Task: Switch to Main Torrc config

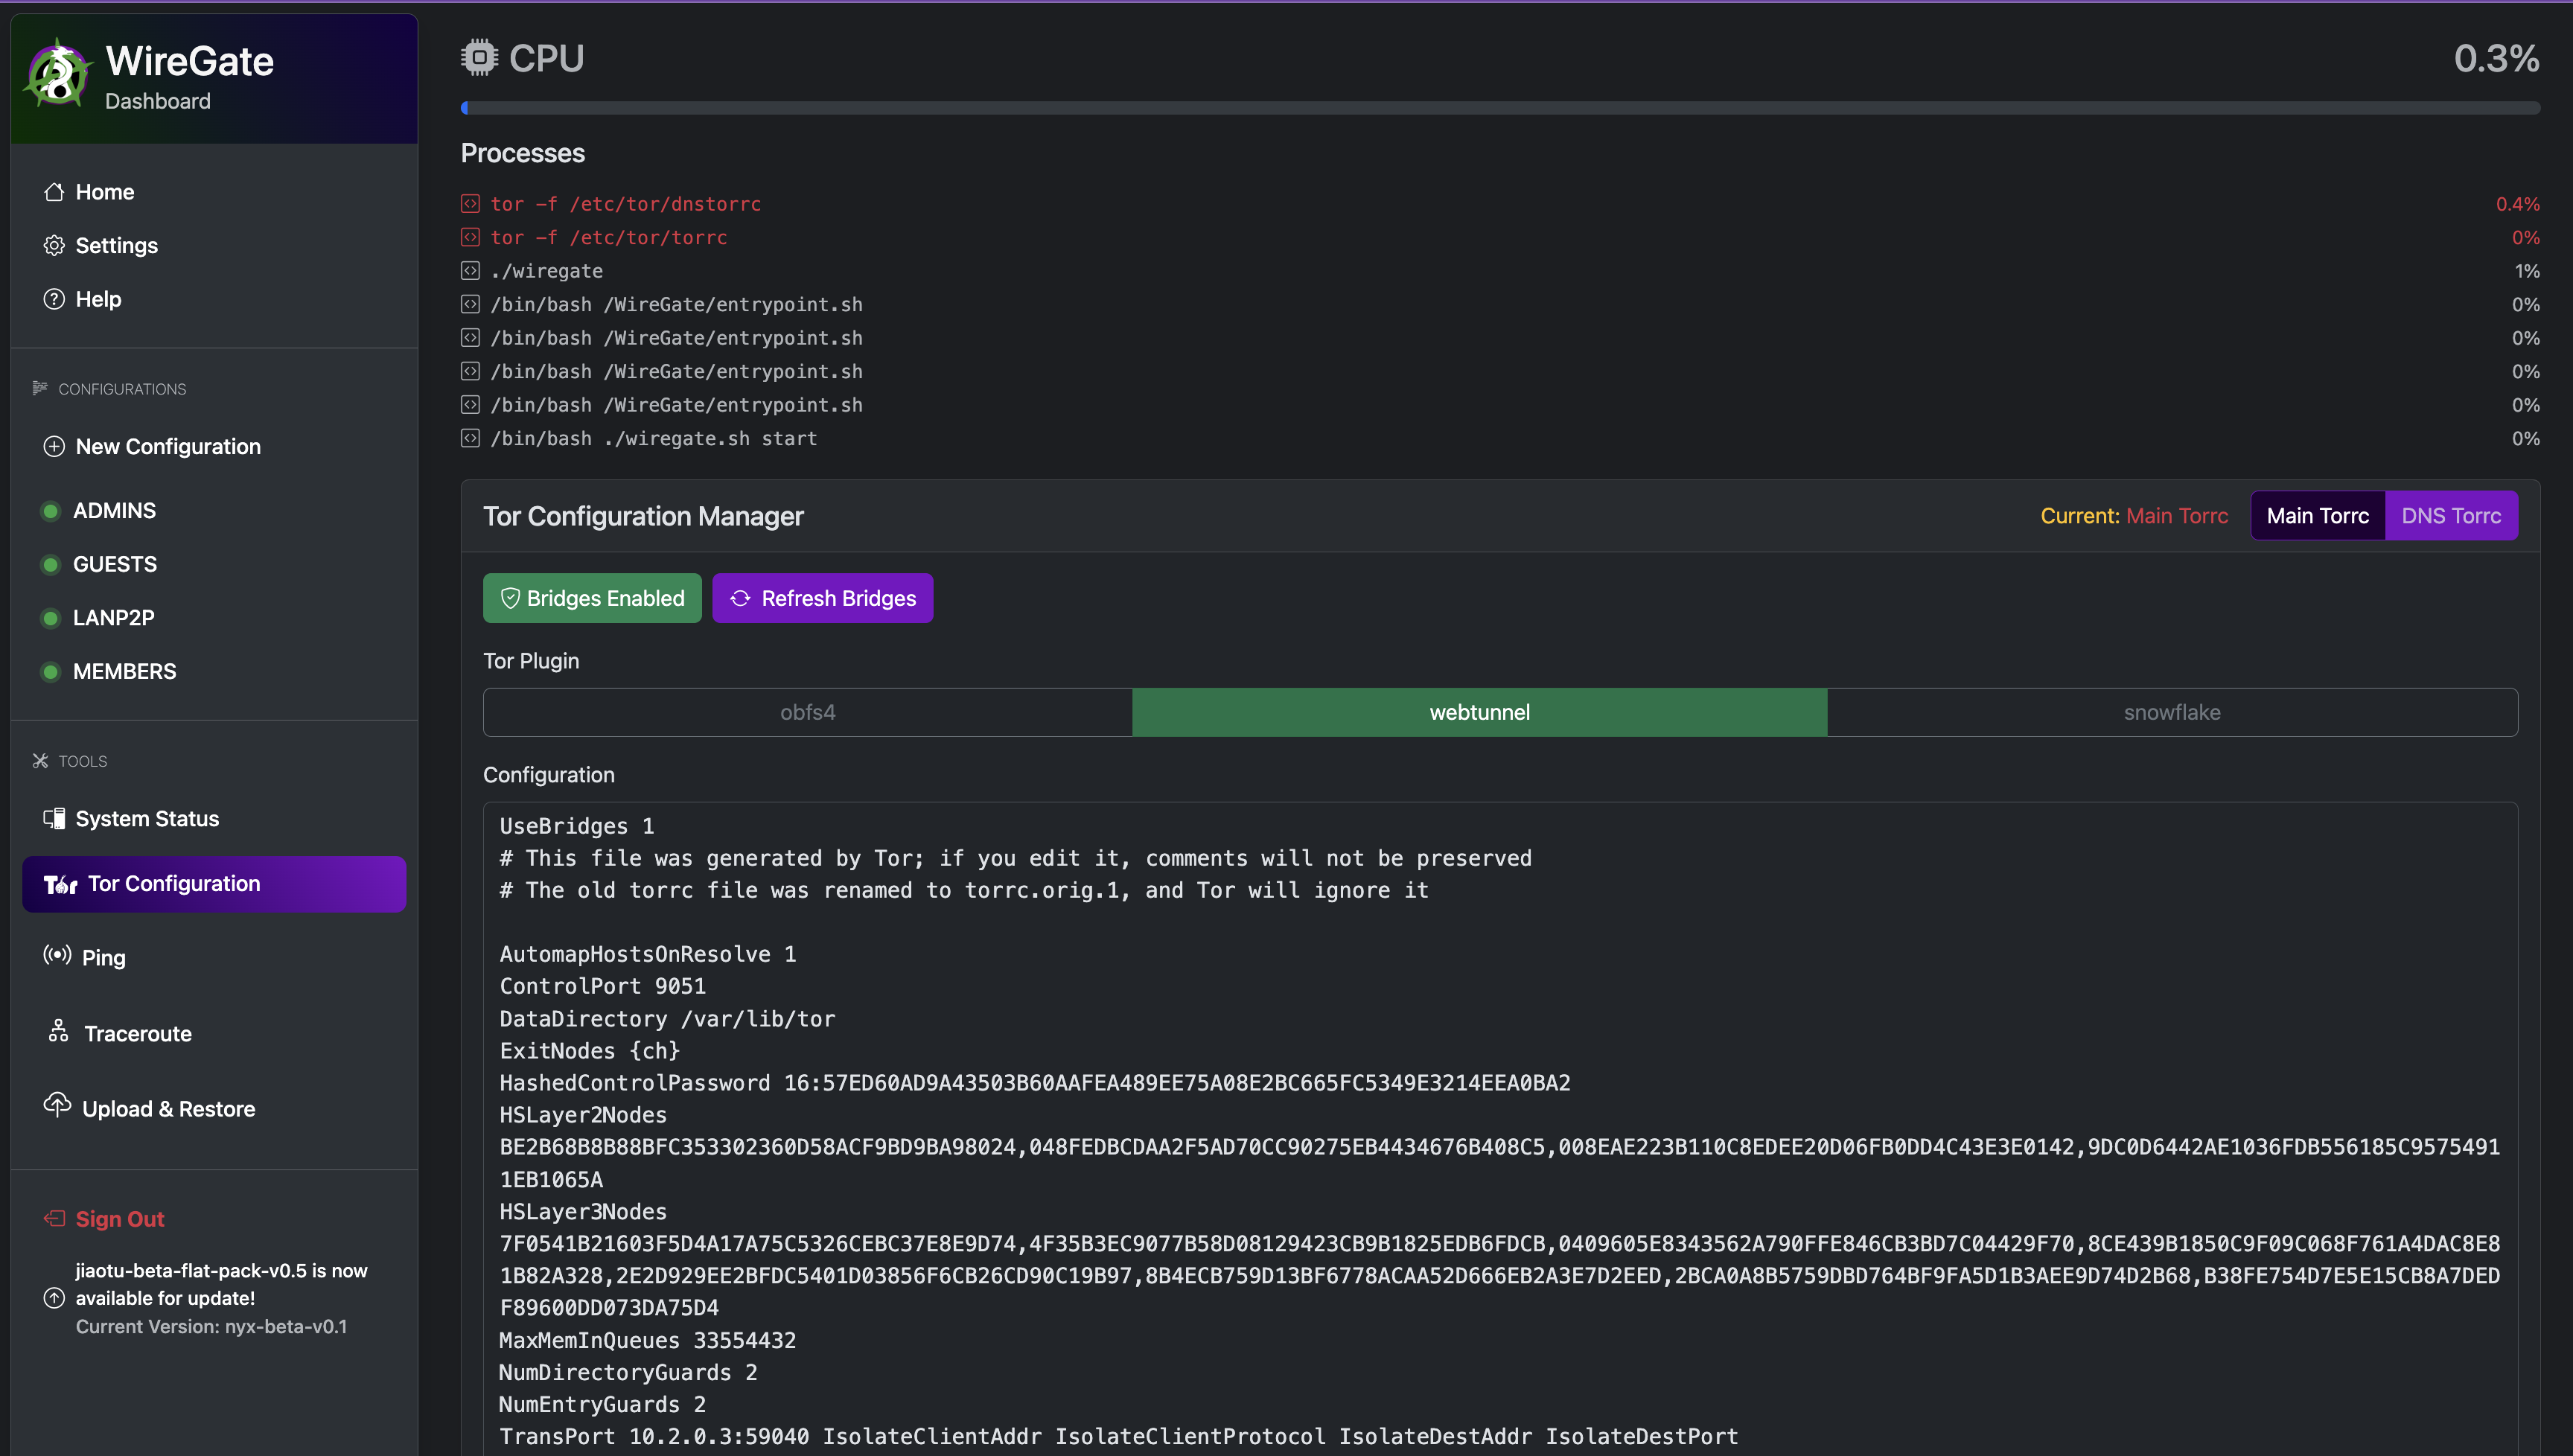Action: point(2318,516)
